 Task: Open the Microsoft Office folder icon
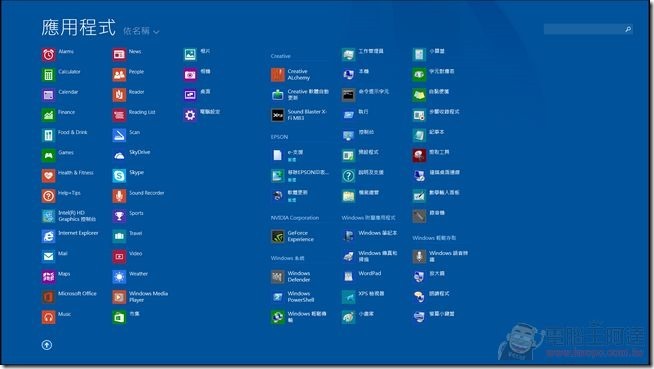pos(48,297)
